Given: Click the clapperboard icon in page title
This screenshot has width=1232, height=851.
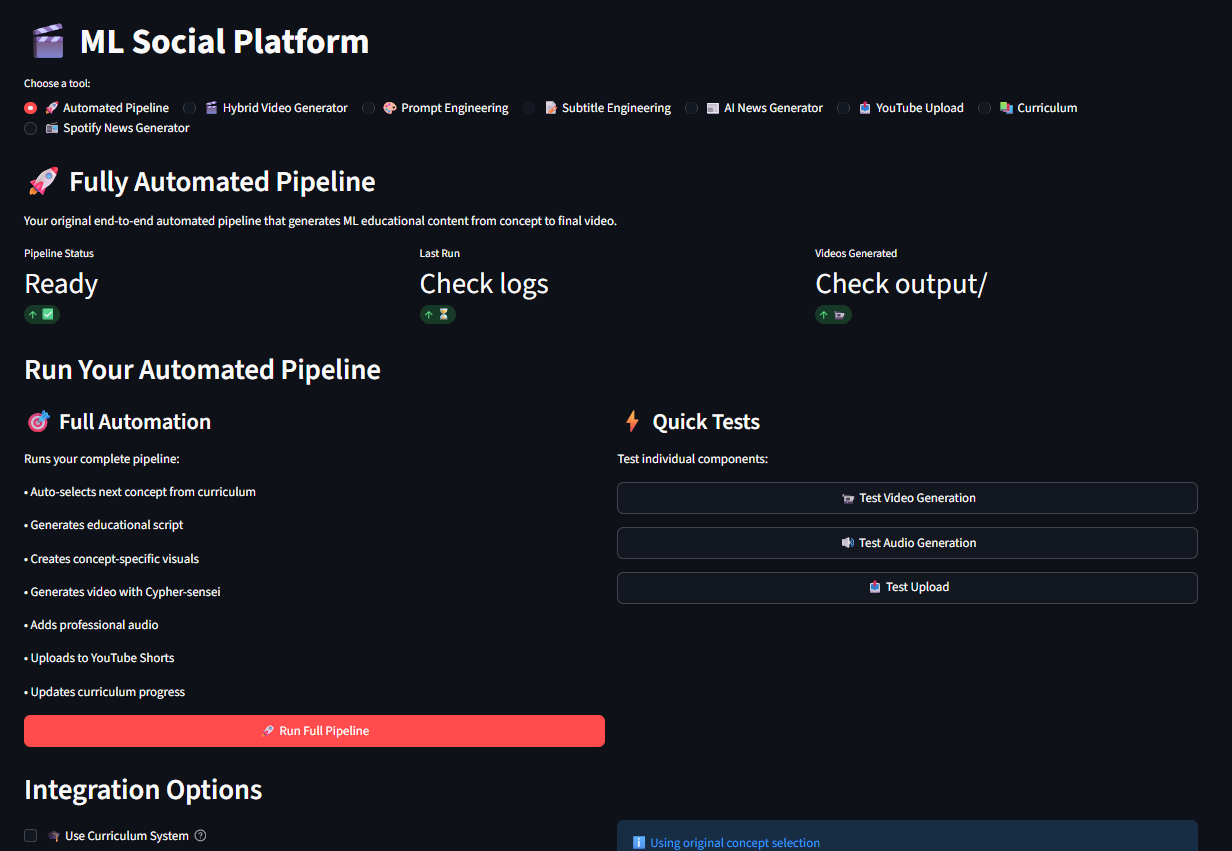Looking at the screenshot, I should (x=47, y=42).
